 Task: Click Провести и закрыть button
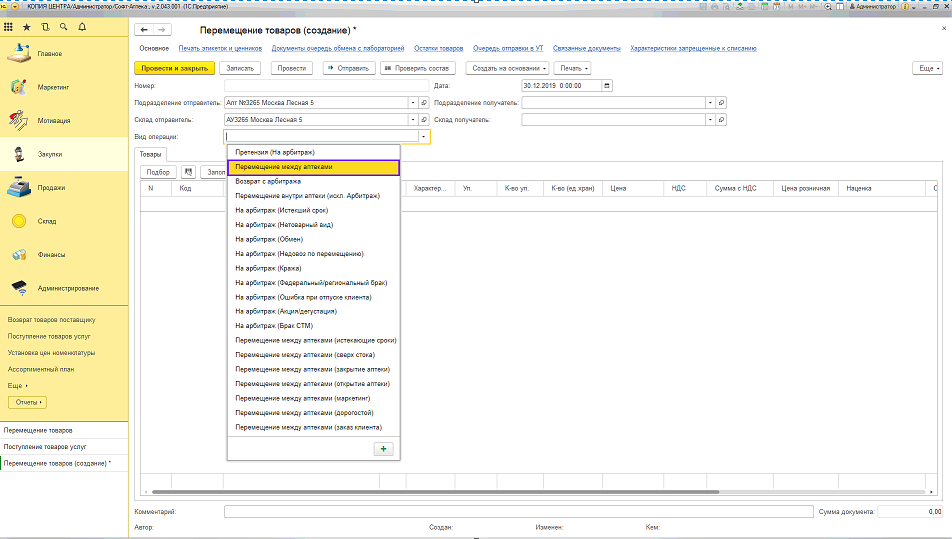point(173,68)
